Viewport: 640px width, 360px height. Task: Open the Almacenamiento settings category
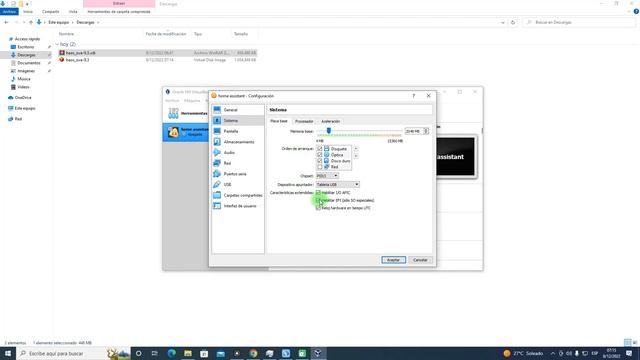tap(238, 142)
